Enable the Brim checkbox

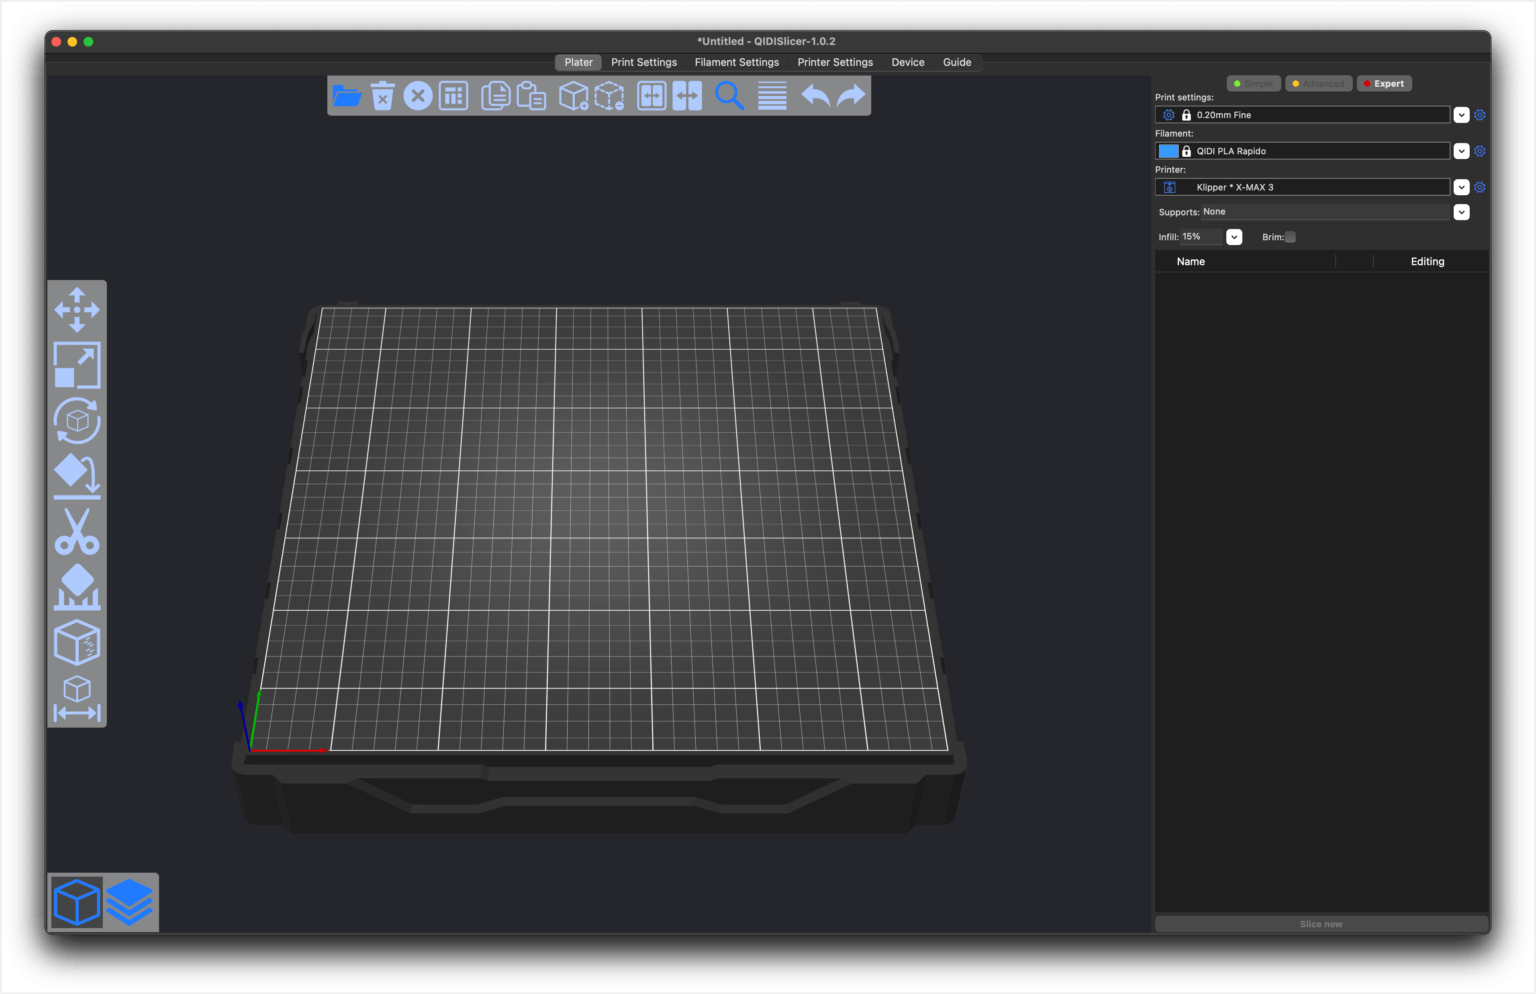tap(1290, 237)
